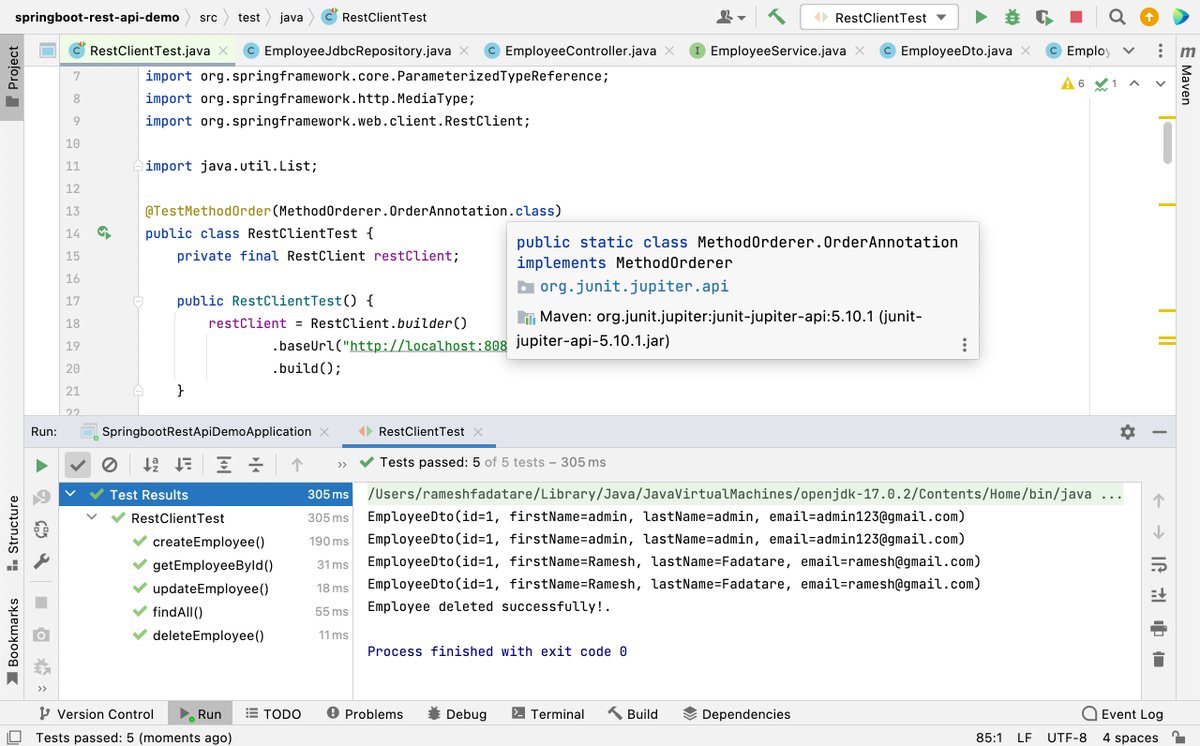Select the deleteEmployee() test result

pyautogui.click(x=207, y=635)
